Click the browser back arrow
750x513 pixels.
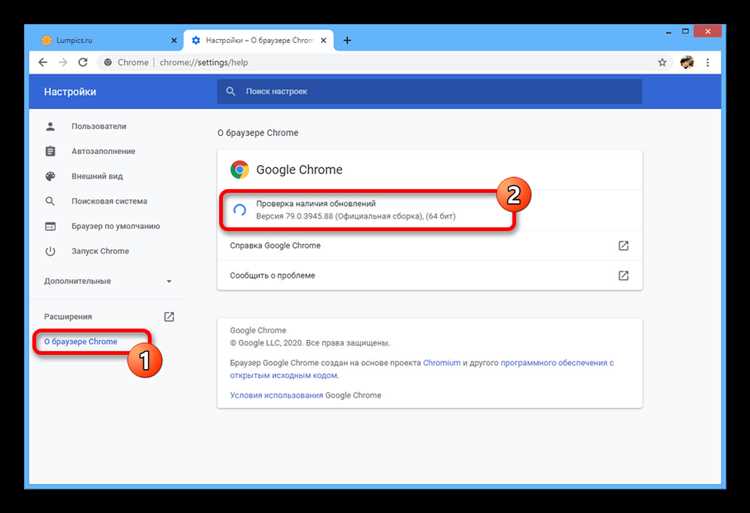(43, 62)
